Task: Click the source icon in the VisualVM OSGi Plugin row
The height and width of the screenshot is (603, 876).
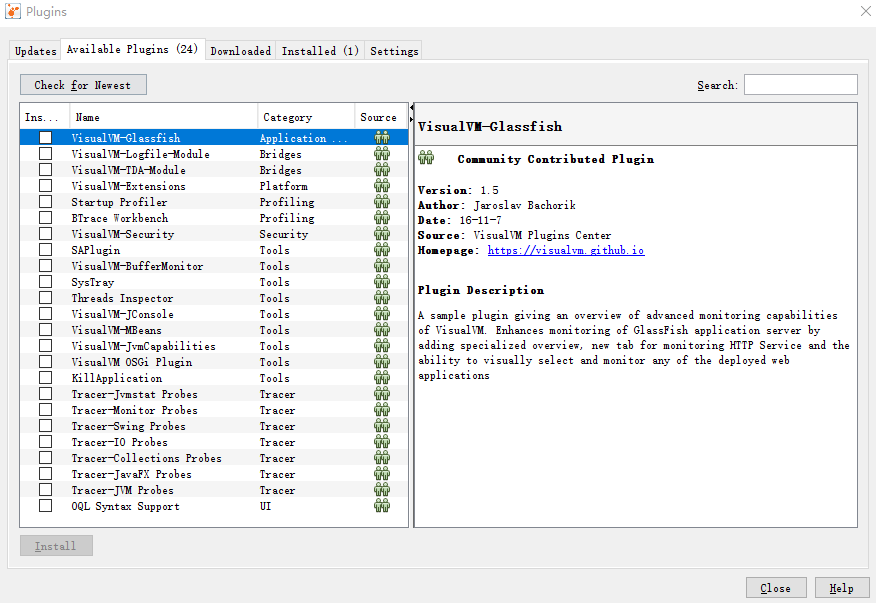Action: (382, 362)
